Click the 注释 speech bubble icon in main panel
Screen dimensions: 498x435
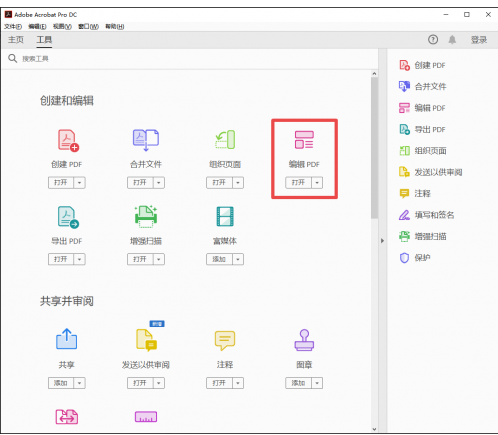coord(225,340)
